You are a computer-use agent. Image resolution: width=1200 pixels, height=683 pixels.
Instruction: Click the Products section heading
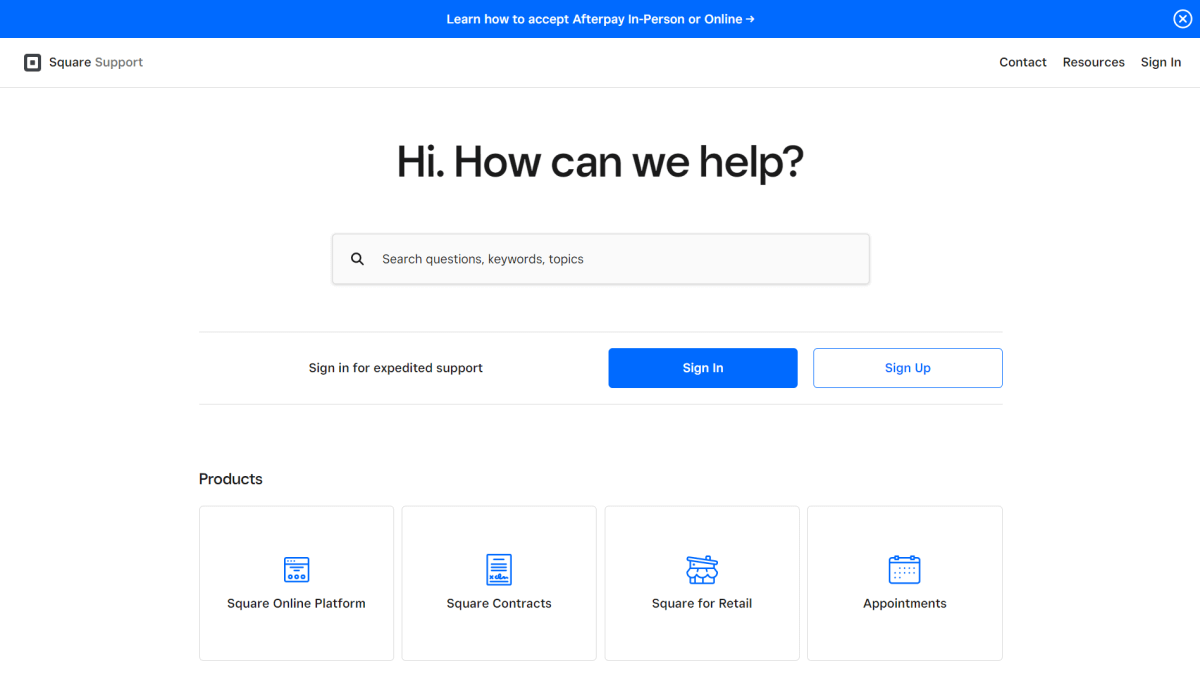(231, 479)
